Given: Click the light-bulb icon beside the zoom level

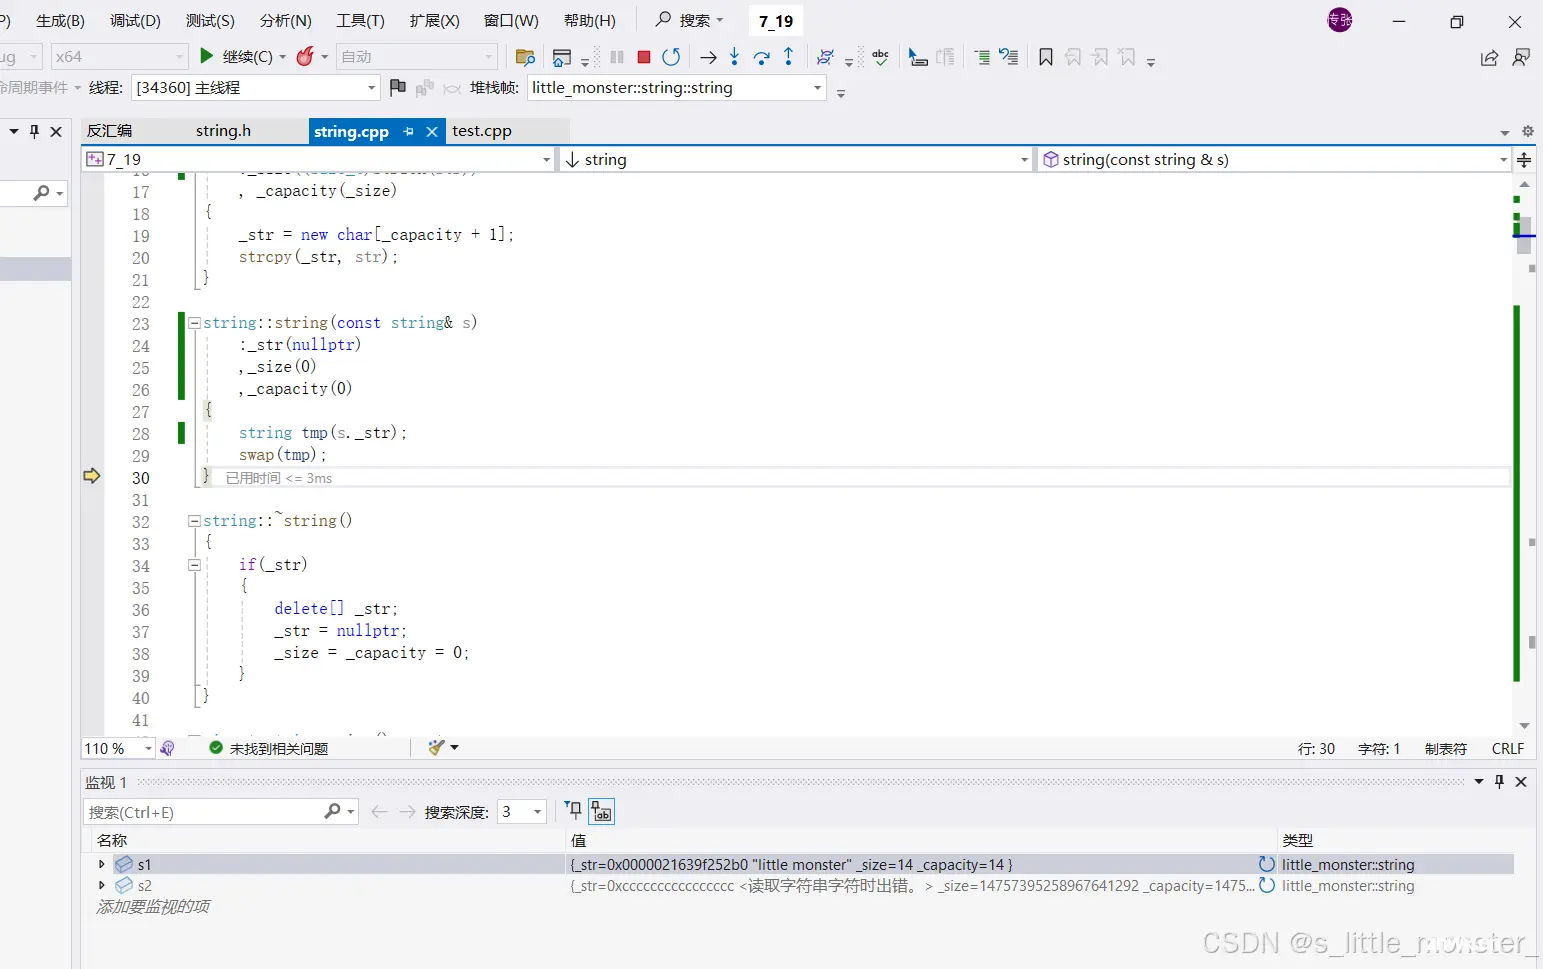Looking at the screenshot, I should point(167,748).
